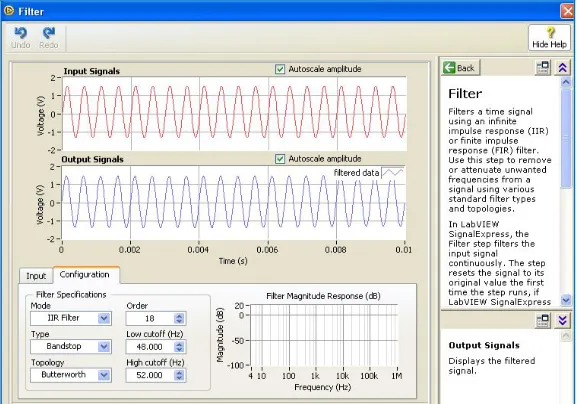Open the Mode dropdown showing IIR Filter
Screen dimensions: 580x404
71,318
